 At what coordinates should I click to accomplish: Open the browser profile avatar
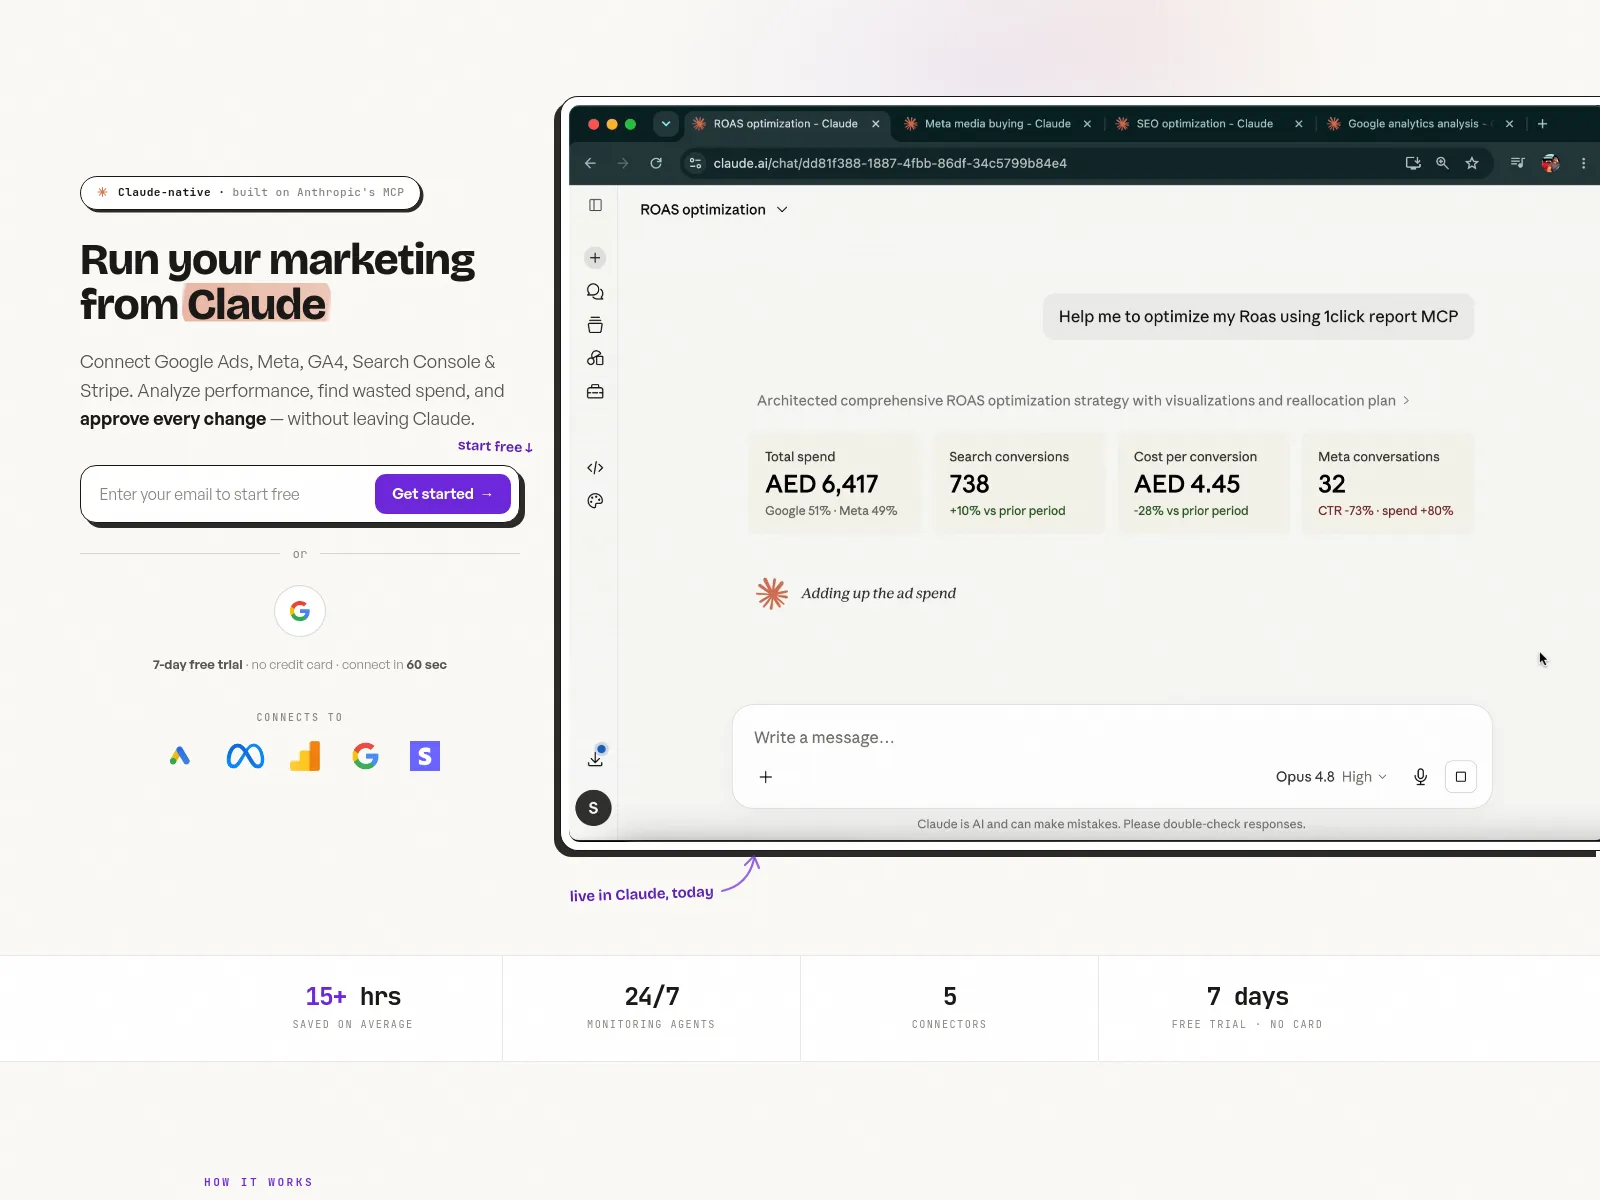1550,163
